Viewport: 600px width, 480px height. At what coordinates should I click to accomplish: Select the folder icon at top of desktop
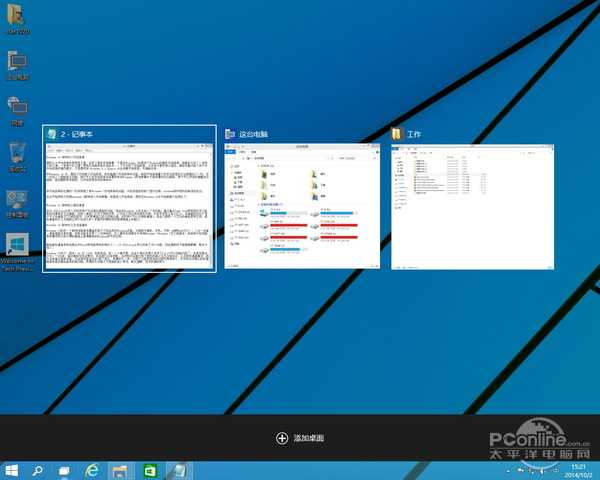tap(17, 19)
